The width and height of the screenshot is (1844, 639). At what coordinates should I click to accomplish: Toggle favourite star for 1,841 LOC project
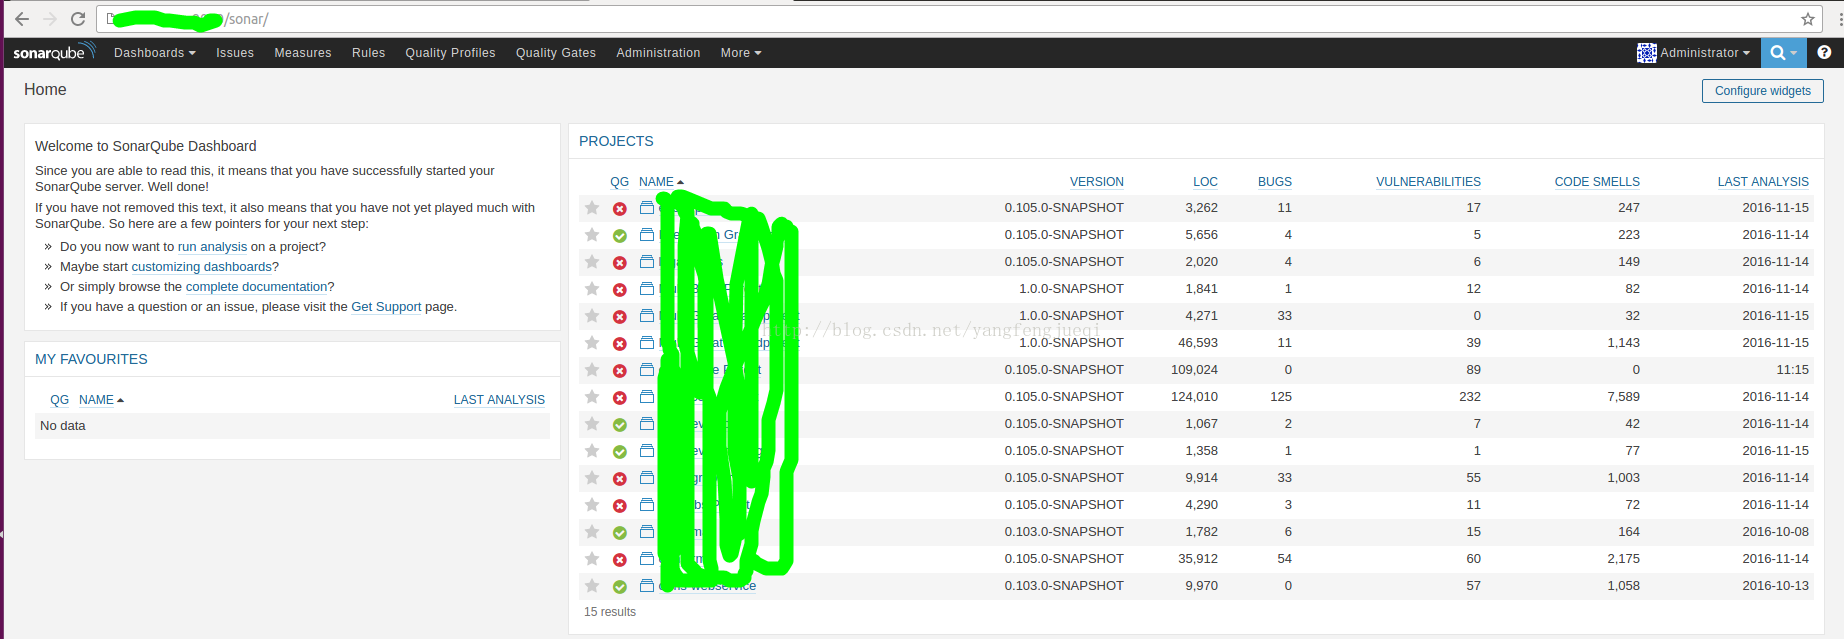click(592, 289)
